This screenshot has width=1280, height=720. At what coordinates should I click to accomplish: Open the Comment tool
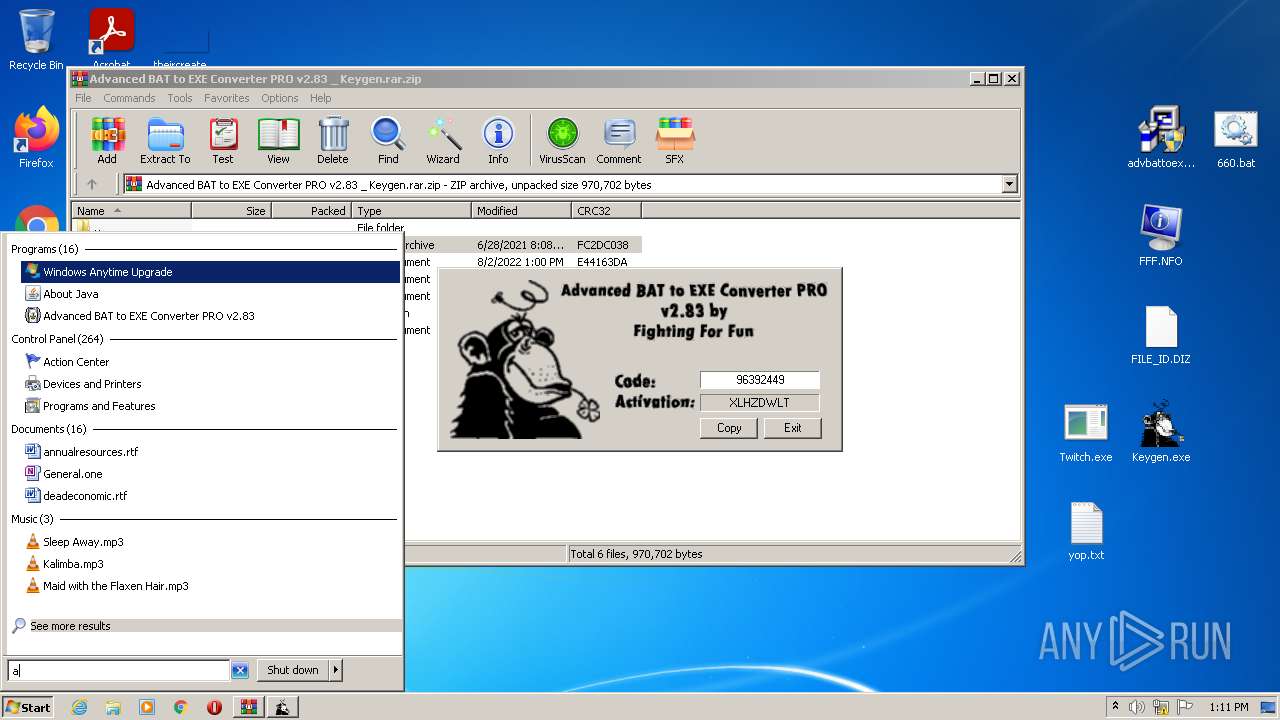[619, 140]
